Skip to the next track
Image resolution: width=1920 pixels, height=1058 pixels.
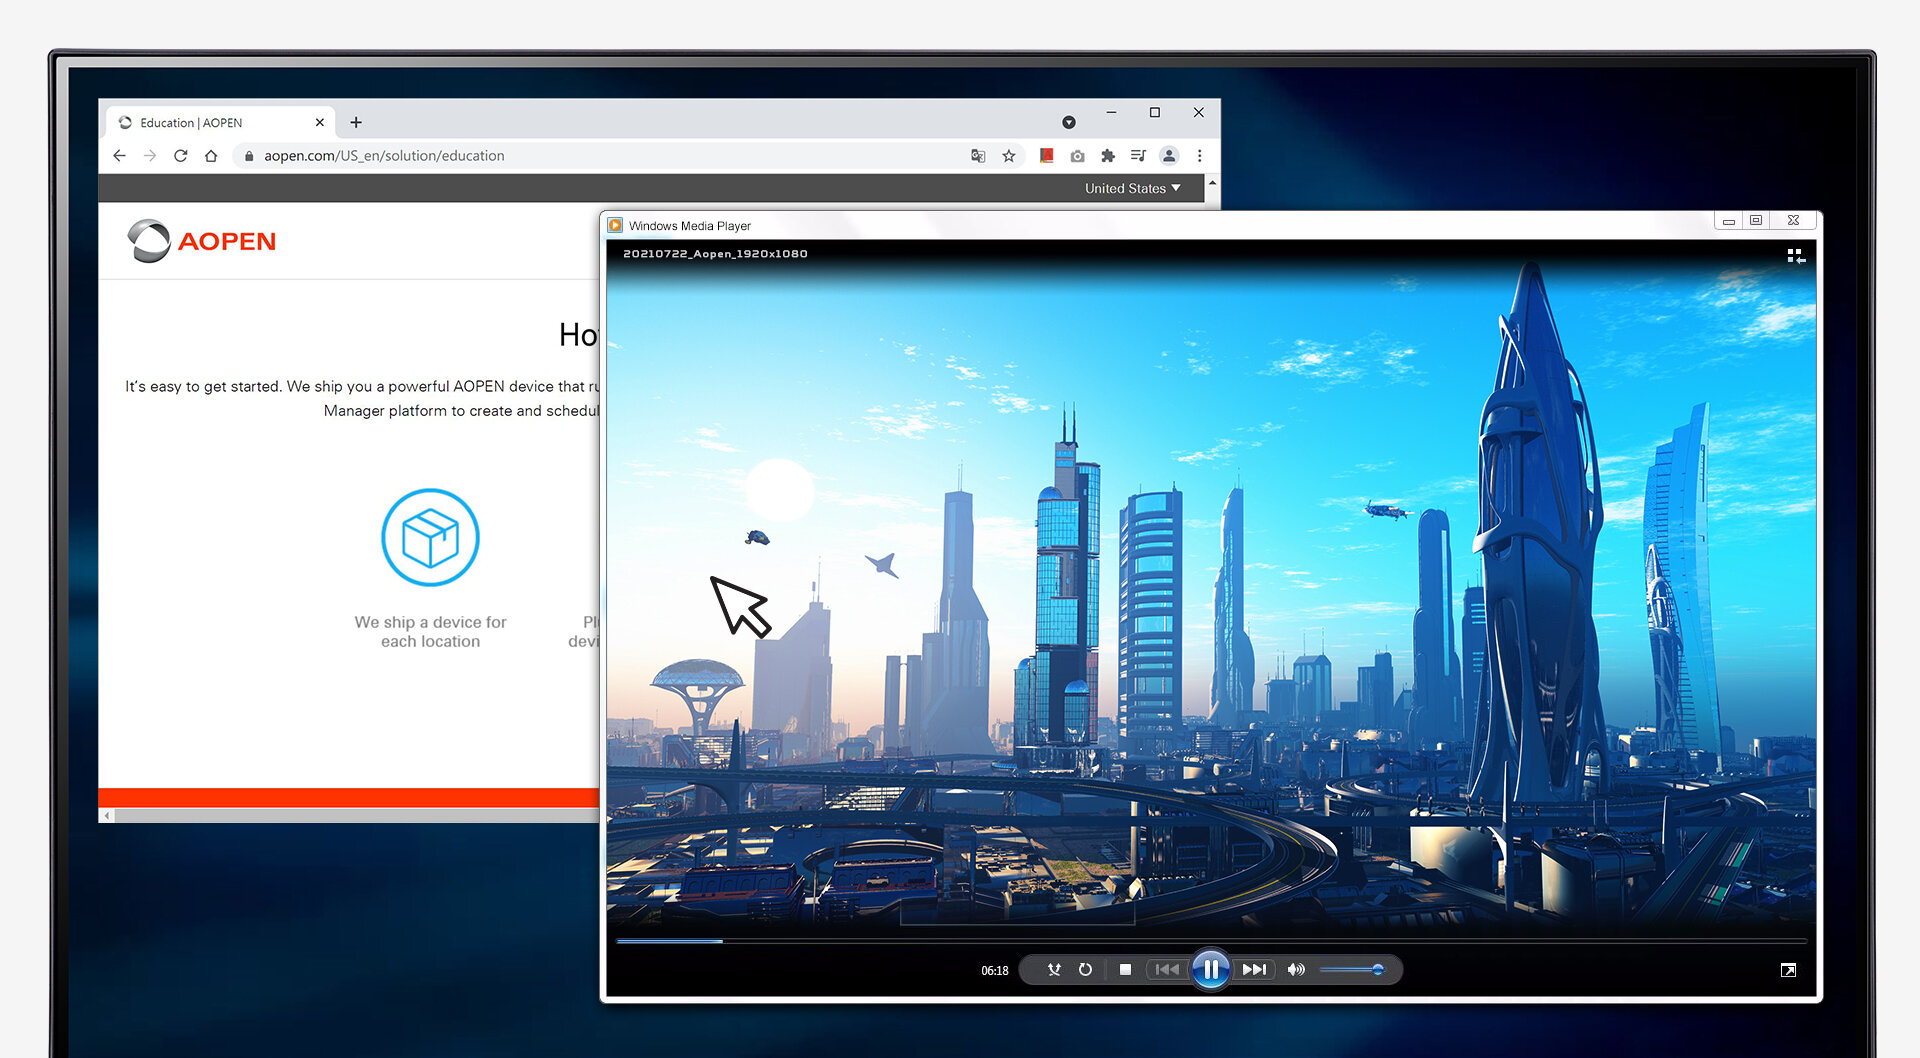1254,970
